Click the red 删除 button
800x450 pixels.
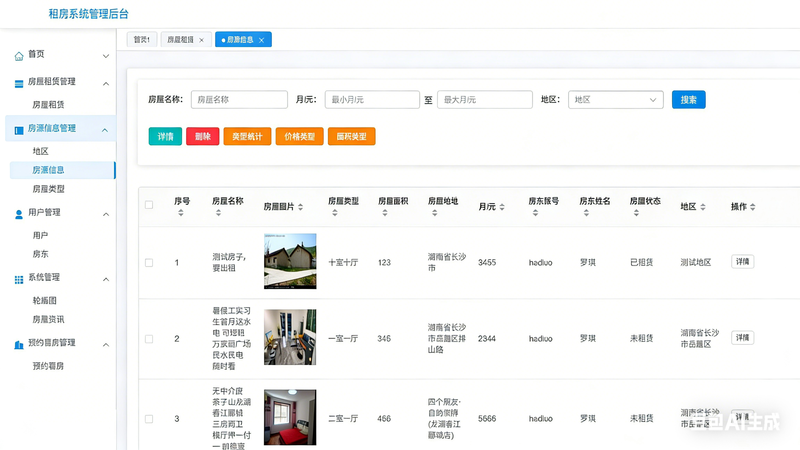(x=202, y=136)
